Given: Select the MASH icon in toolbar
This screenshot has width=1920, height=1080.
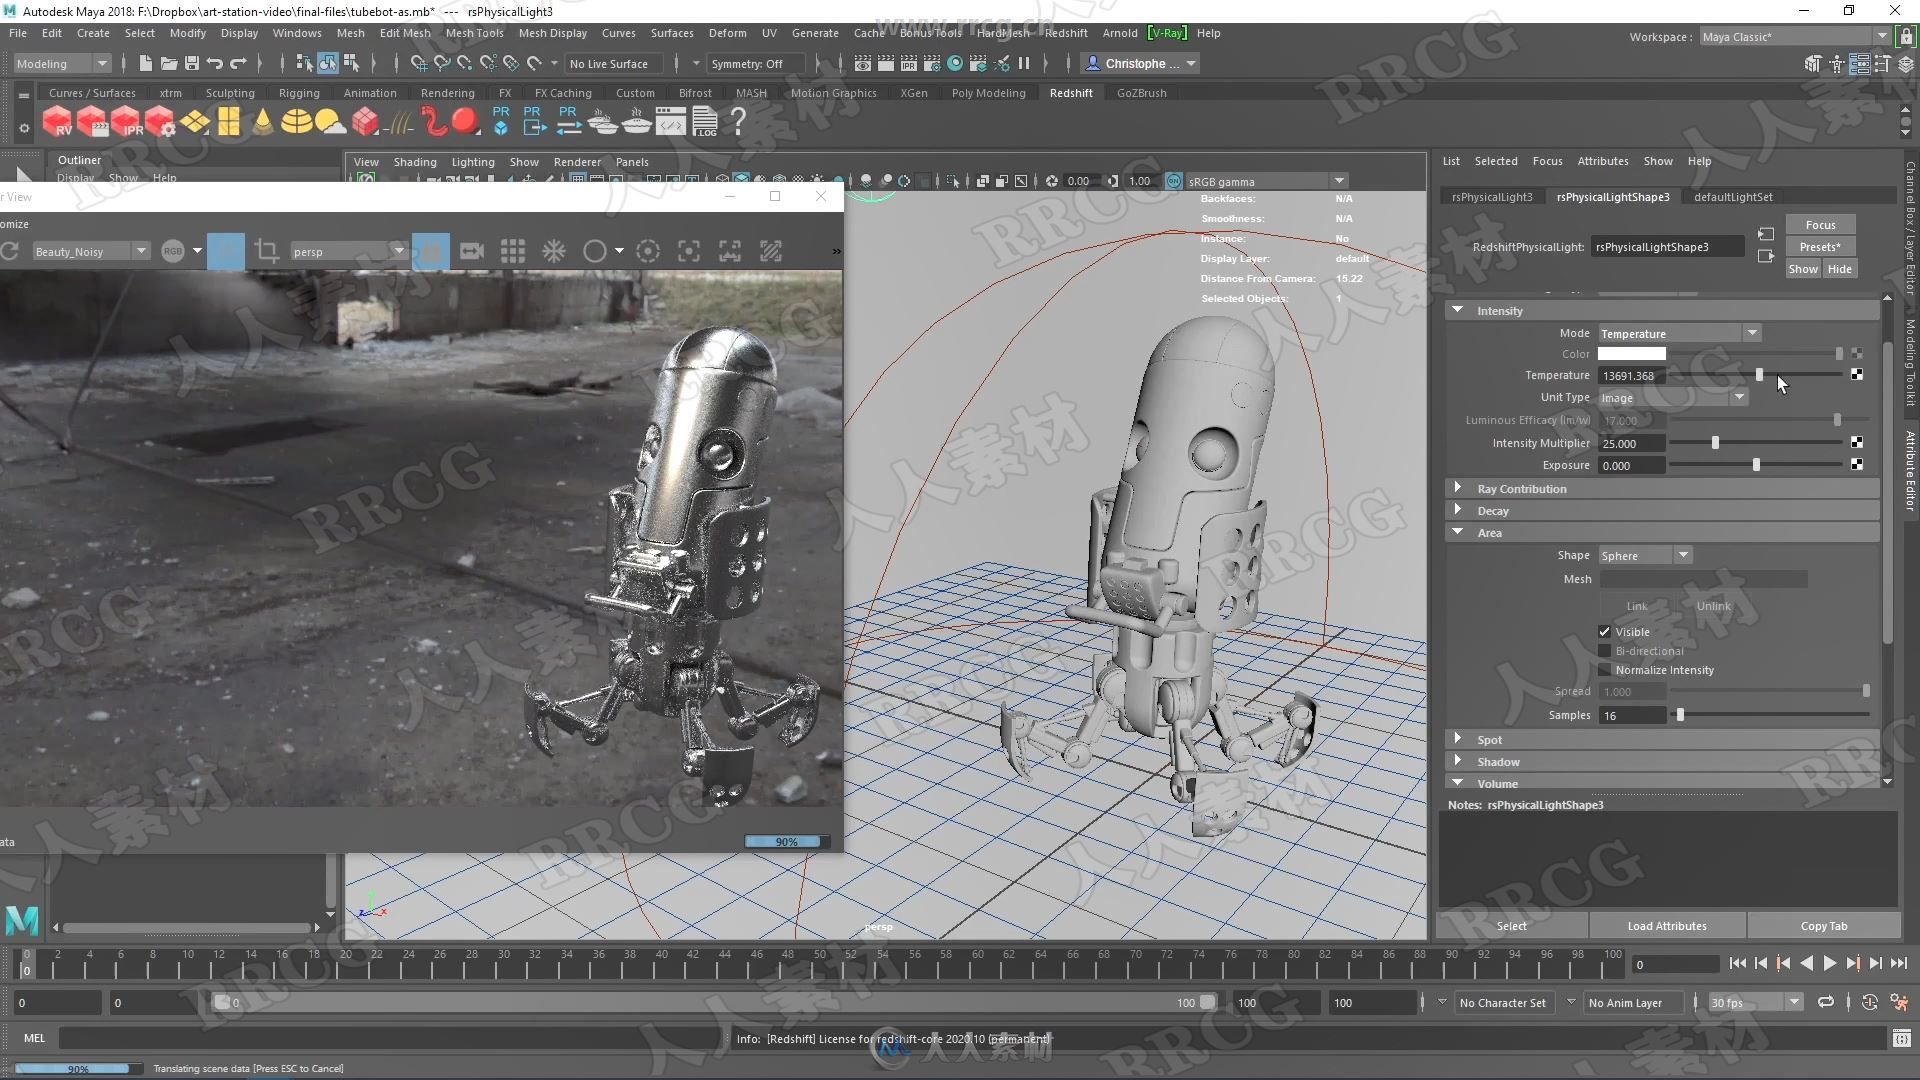Looking at the screenshot, I should [x=752, y=92].
